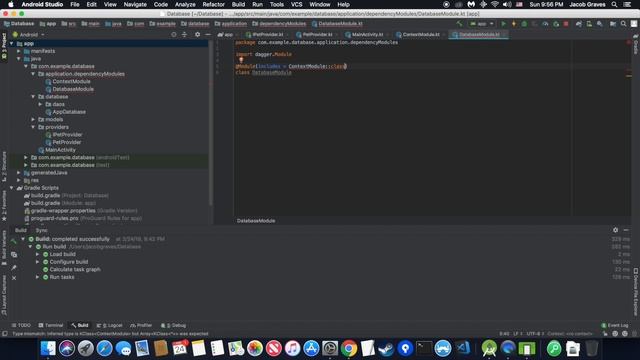Click the locate-file target icon in Project panel
640x360 pixels.
pos(174,35)
